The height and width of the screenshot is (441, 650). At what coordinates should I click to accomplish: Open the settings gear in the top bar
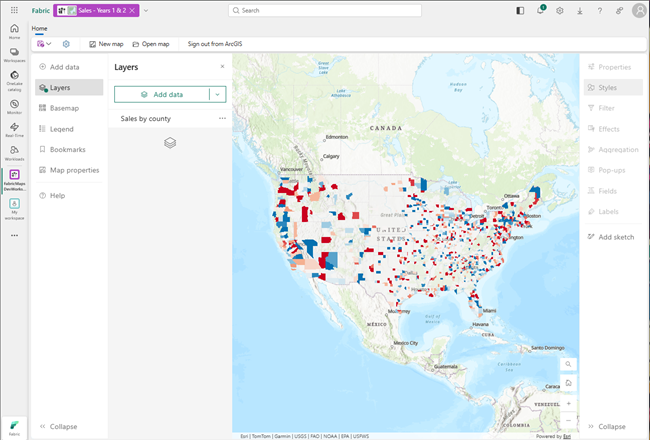pyautogui.click(x=560, y=11)
